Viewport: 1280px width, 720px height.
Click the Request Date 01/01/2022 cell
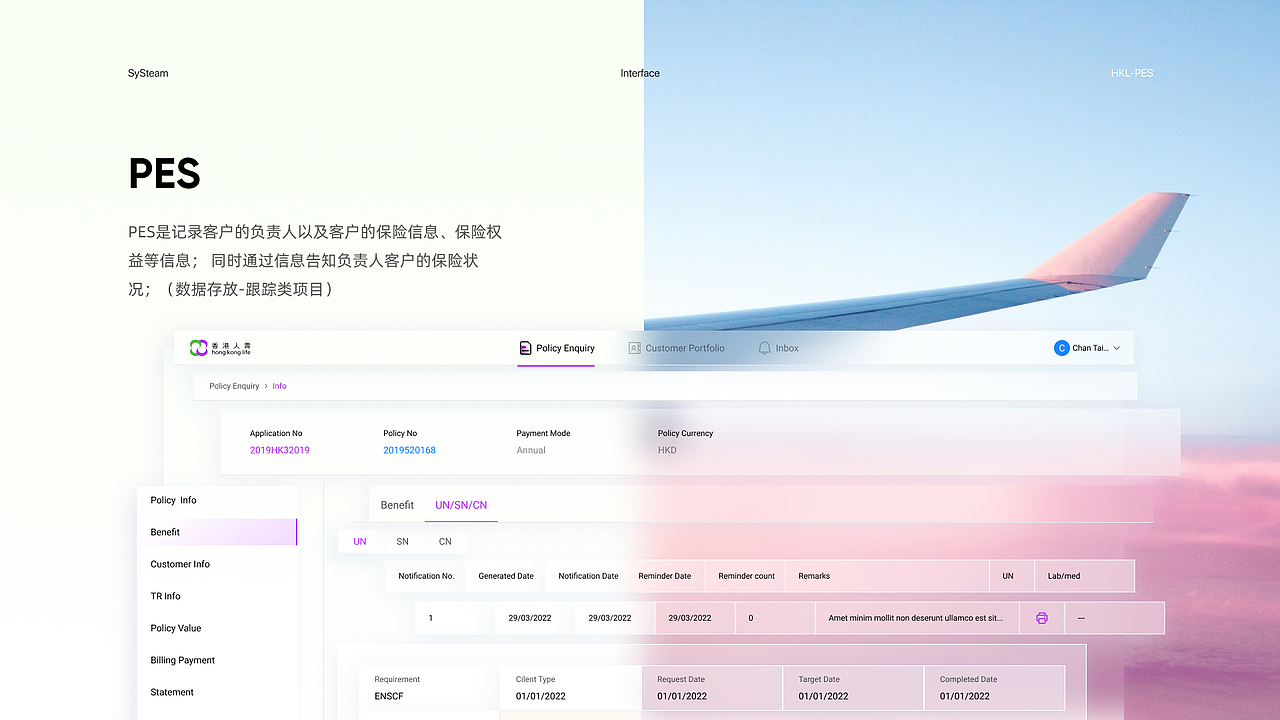tap(712, 688)
